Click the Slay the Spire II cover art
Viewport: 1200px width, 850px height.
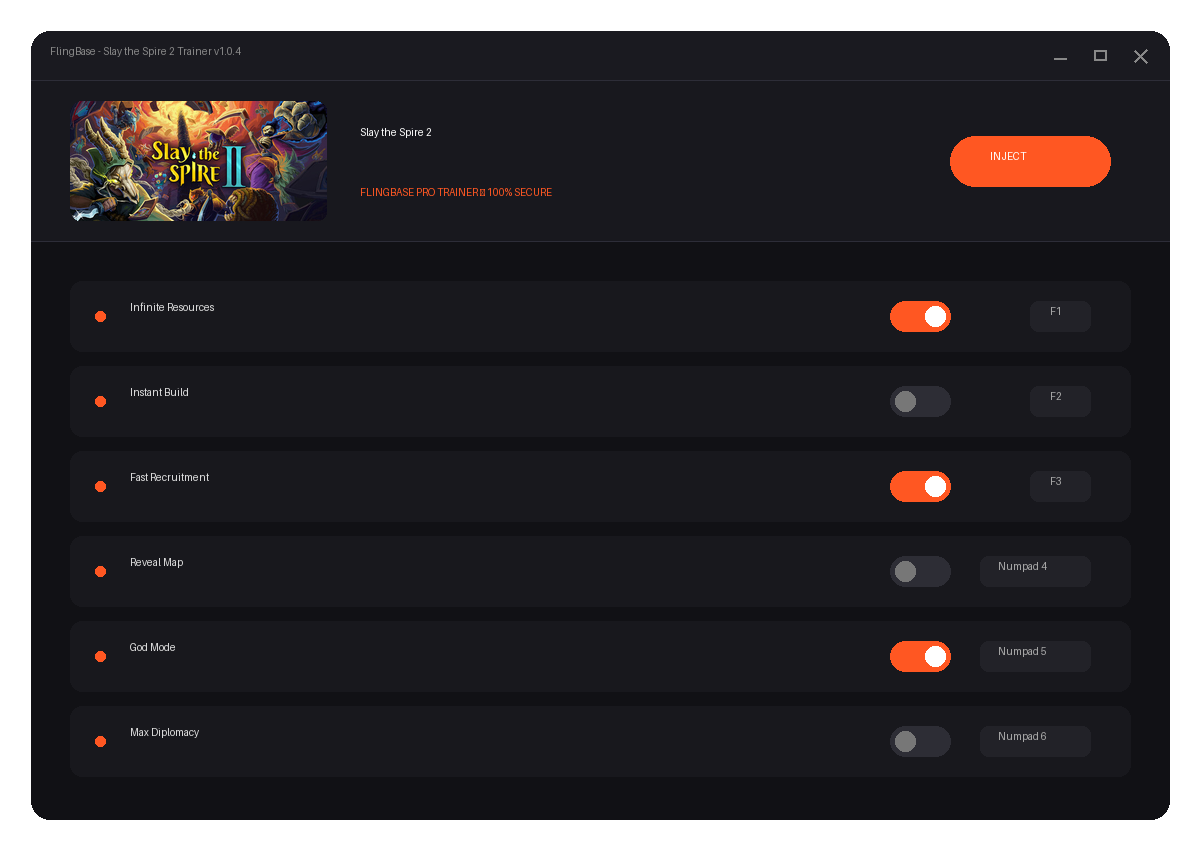[199, 161]
